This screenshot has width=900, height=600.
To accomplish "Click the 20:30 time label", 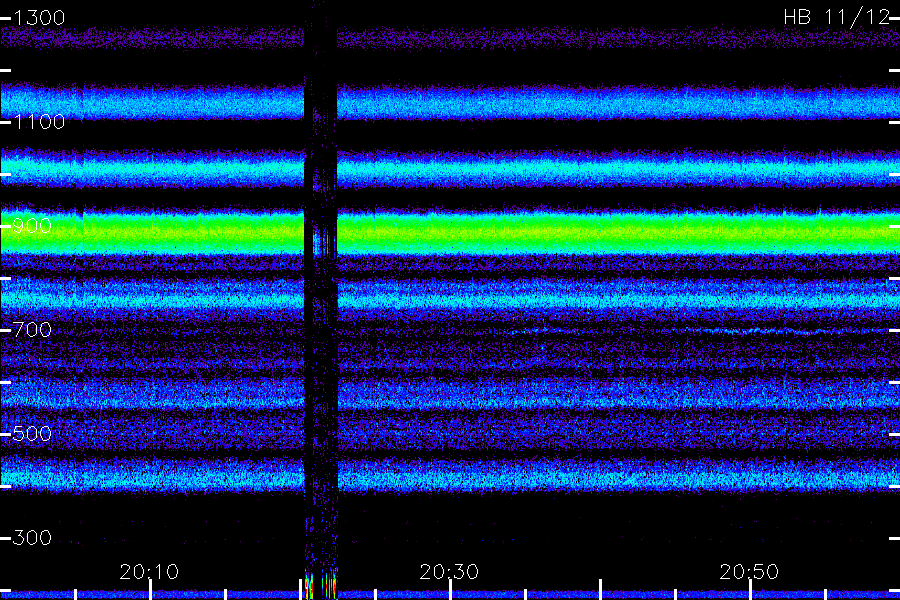I will pos(449,572).
